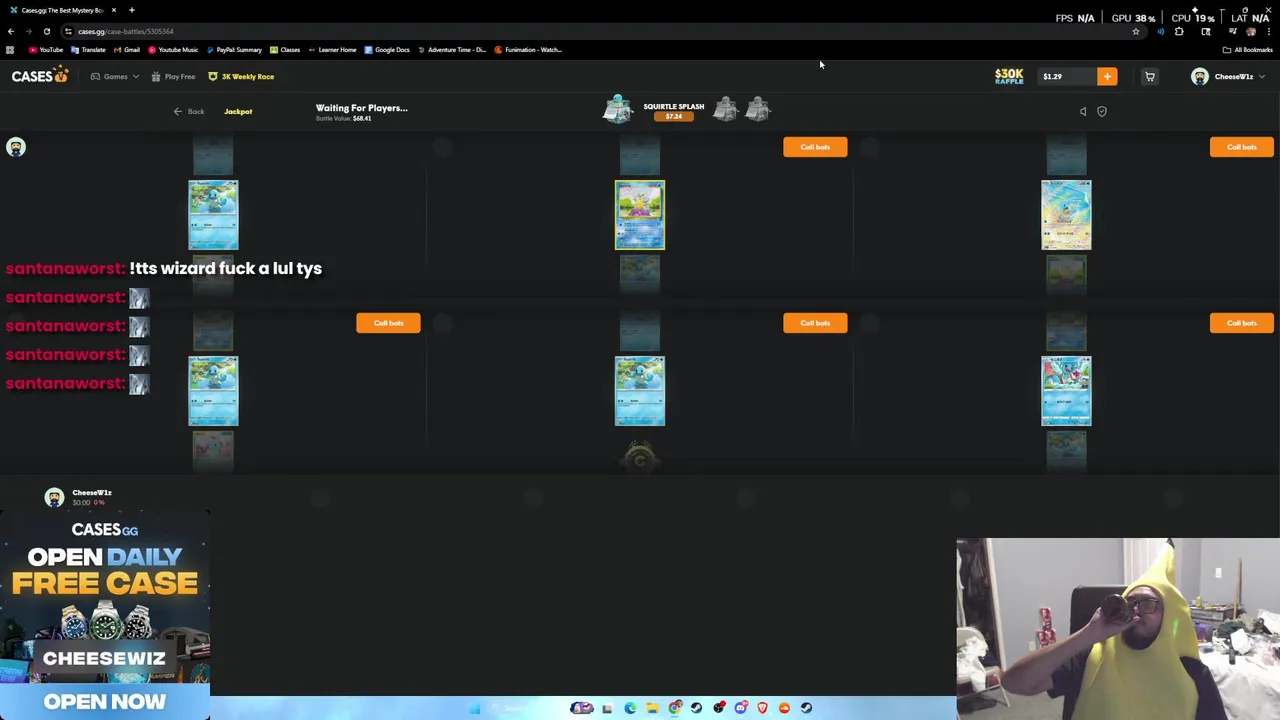Select the colored Squirtle Splash case icon
This screenshot has width=1280, height=720.
point(618,108)
